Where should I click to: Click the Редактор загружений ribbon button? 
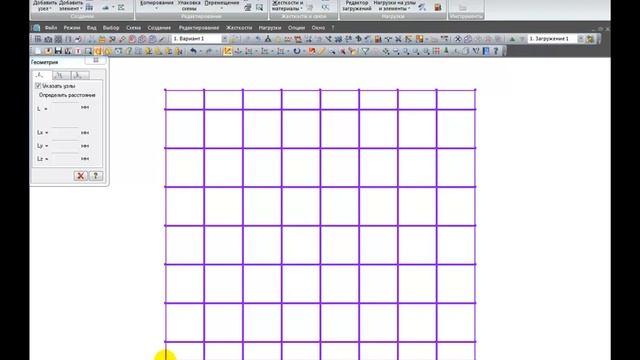point(357,6)
